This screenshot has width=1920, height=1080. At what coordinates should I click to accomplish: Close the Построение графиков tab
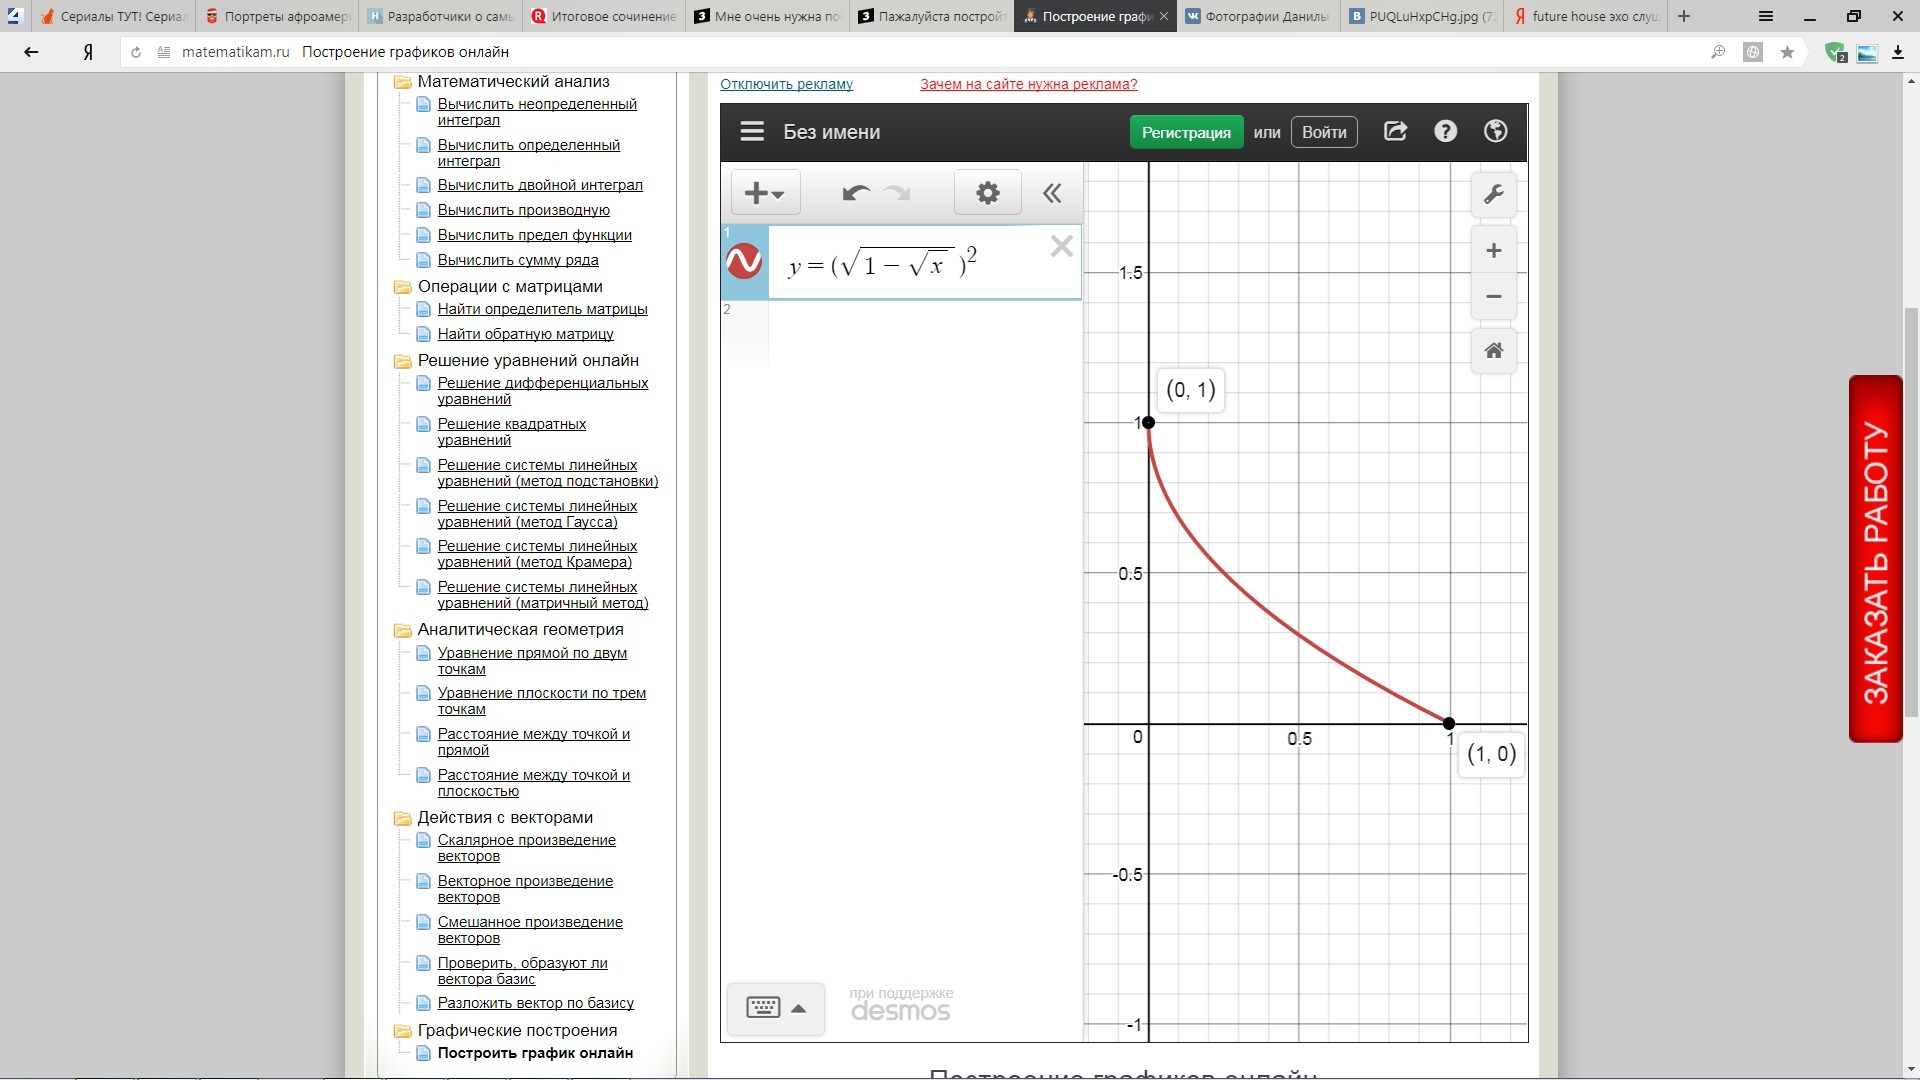tap(1164, 16)
